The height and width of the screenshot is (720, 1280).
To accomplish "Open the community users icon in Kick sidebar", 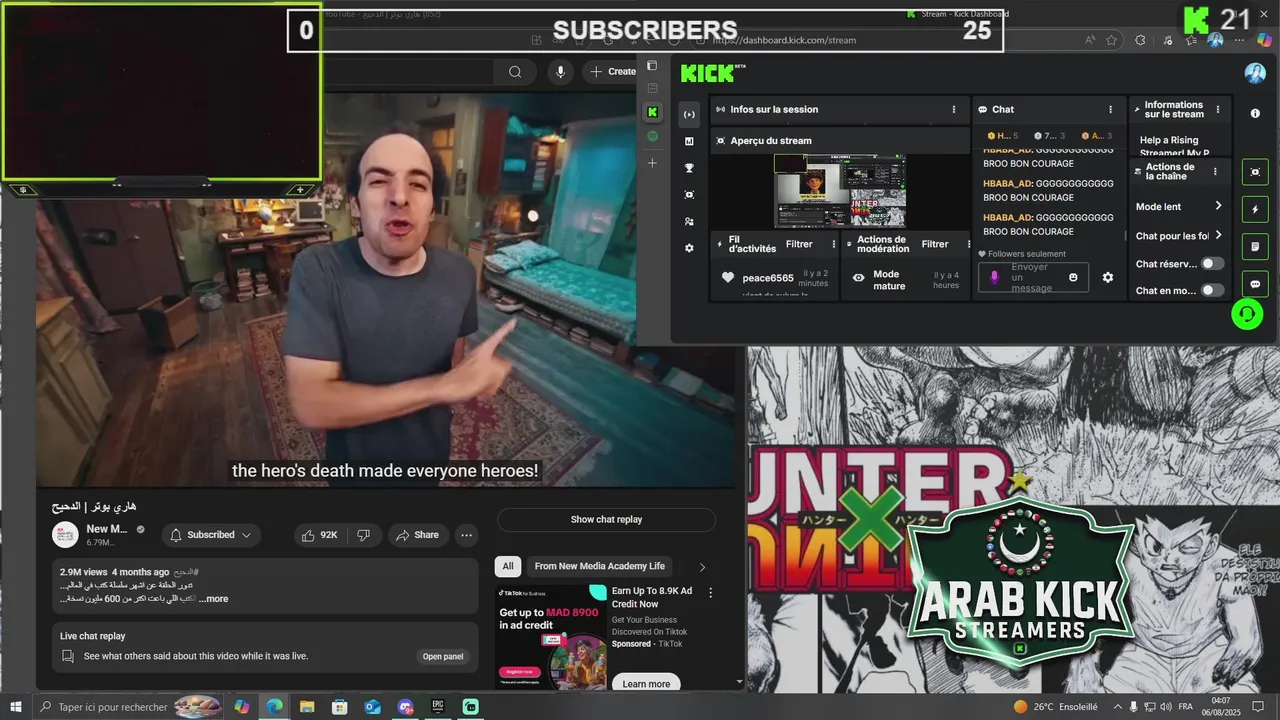I will click(689, 221).
